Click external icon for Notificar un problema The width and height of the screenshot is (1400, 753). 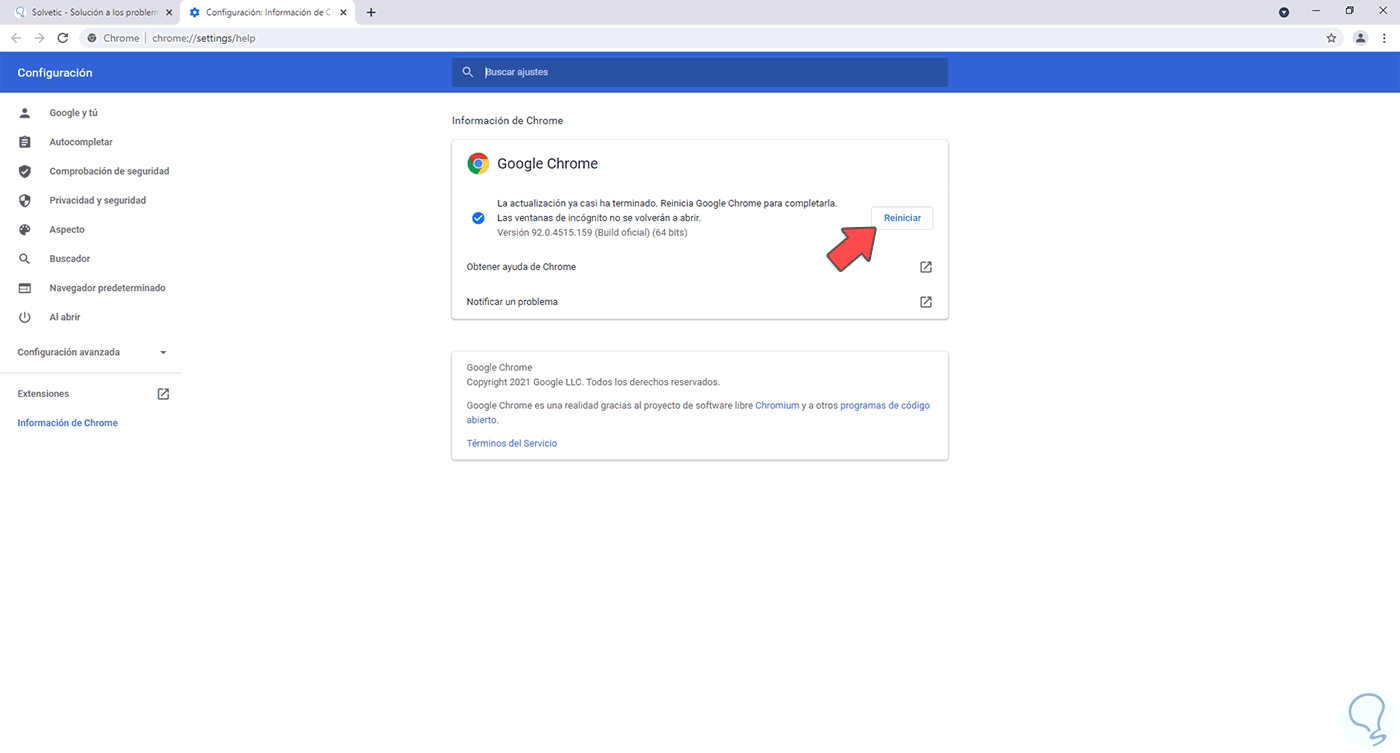(926, 302)
